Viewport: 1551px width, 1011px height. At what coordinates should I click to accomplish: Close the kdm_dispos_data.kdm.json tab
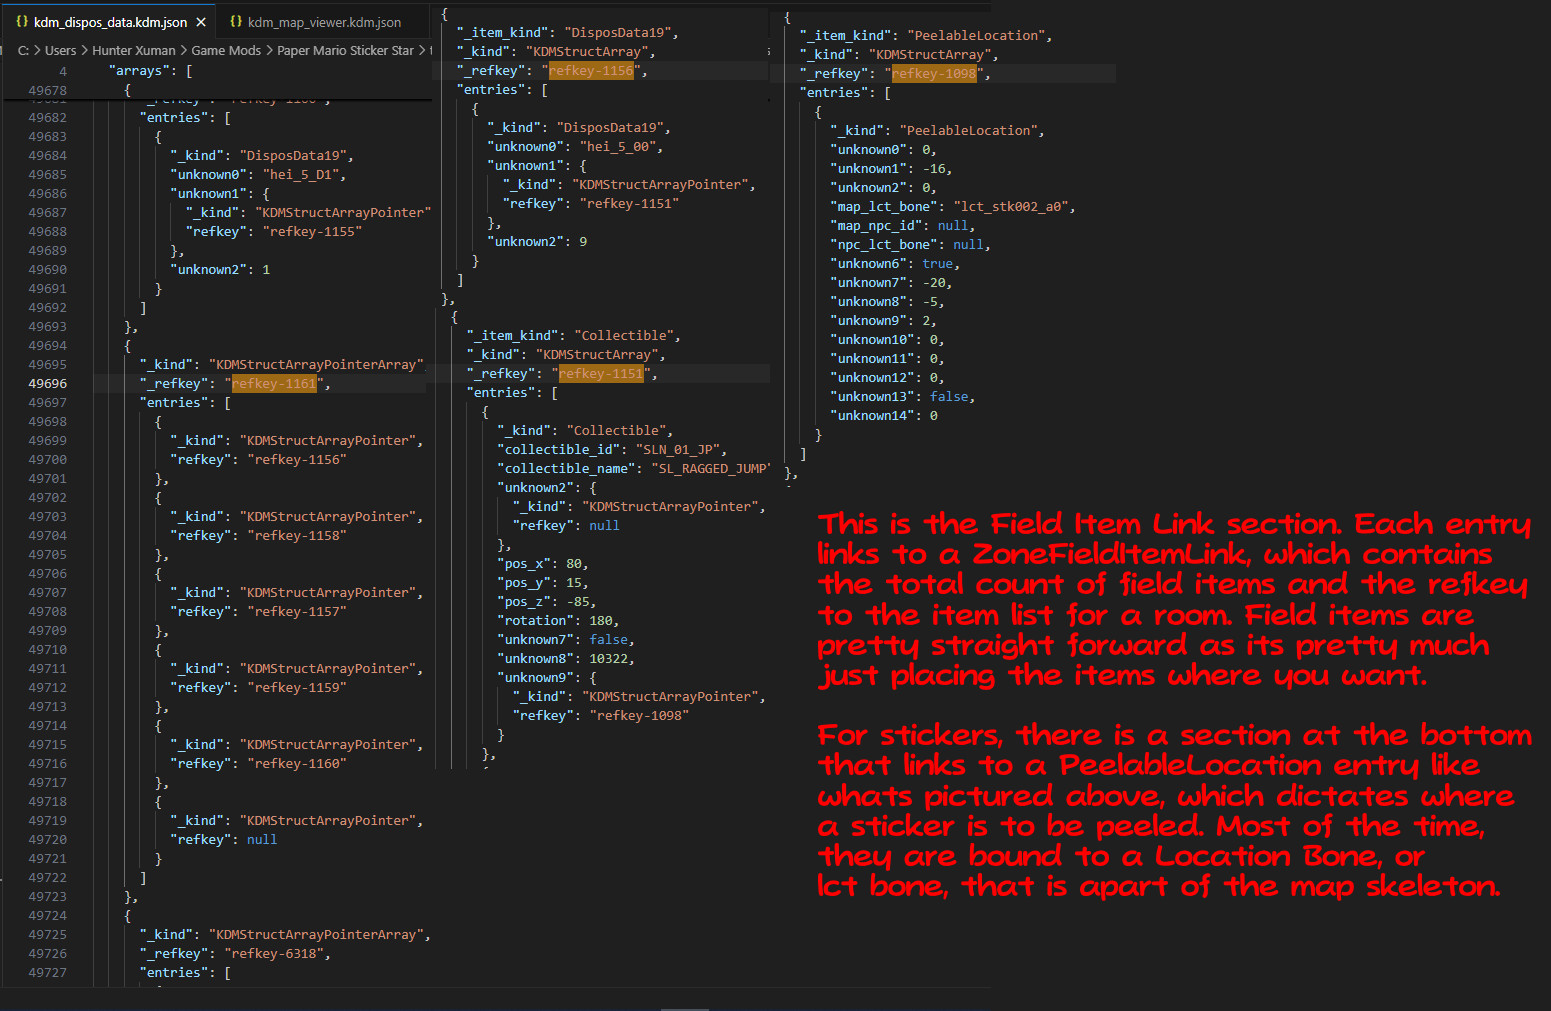(200, 22)
